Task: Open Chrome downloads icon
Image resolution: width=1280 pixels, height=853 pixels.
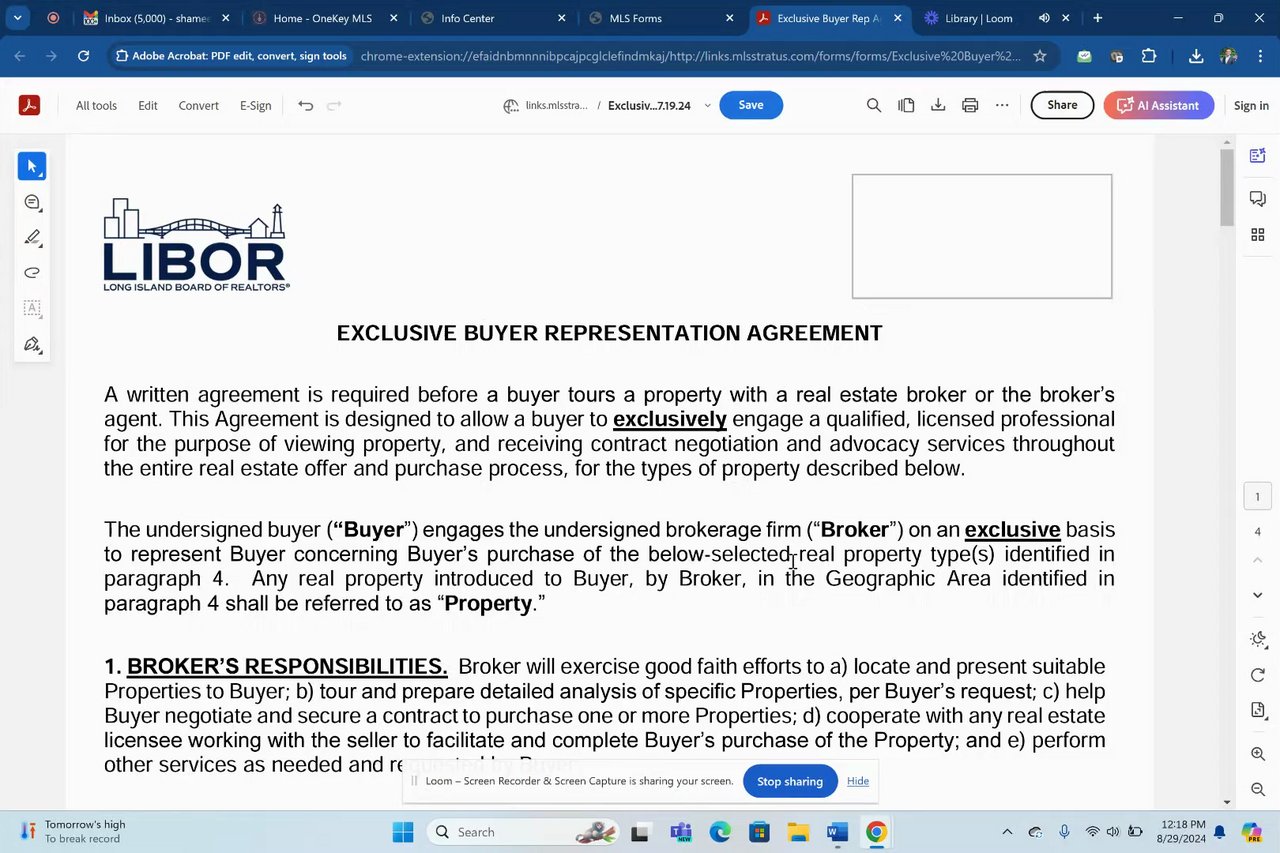Action: tap(1196, 56)
